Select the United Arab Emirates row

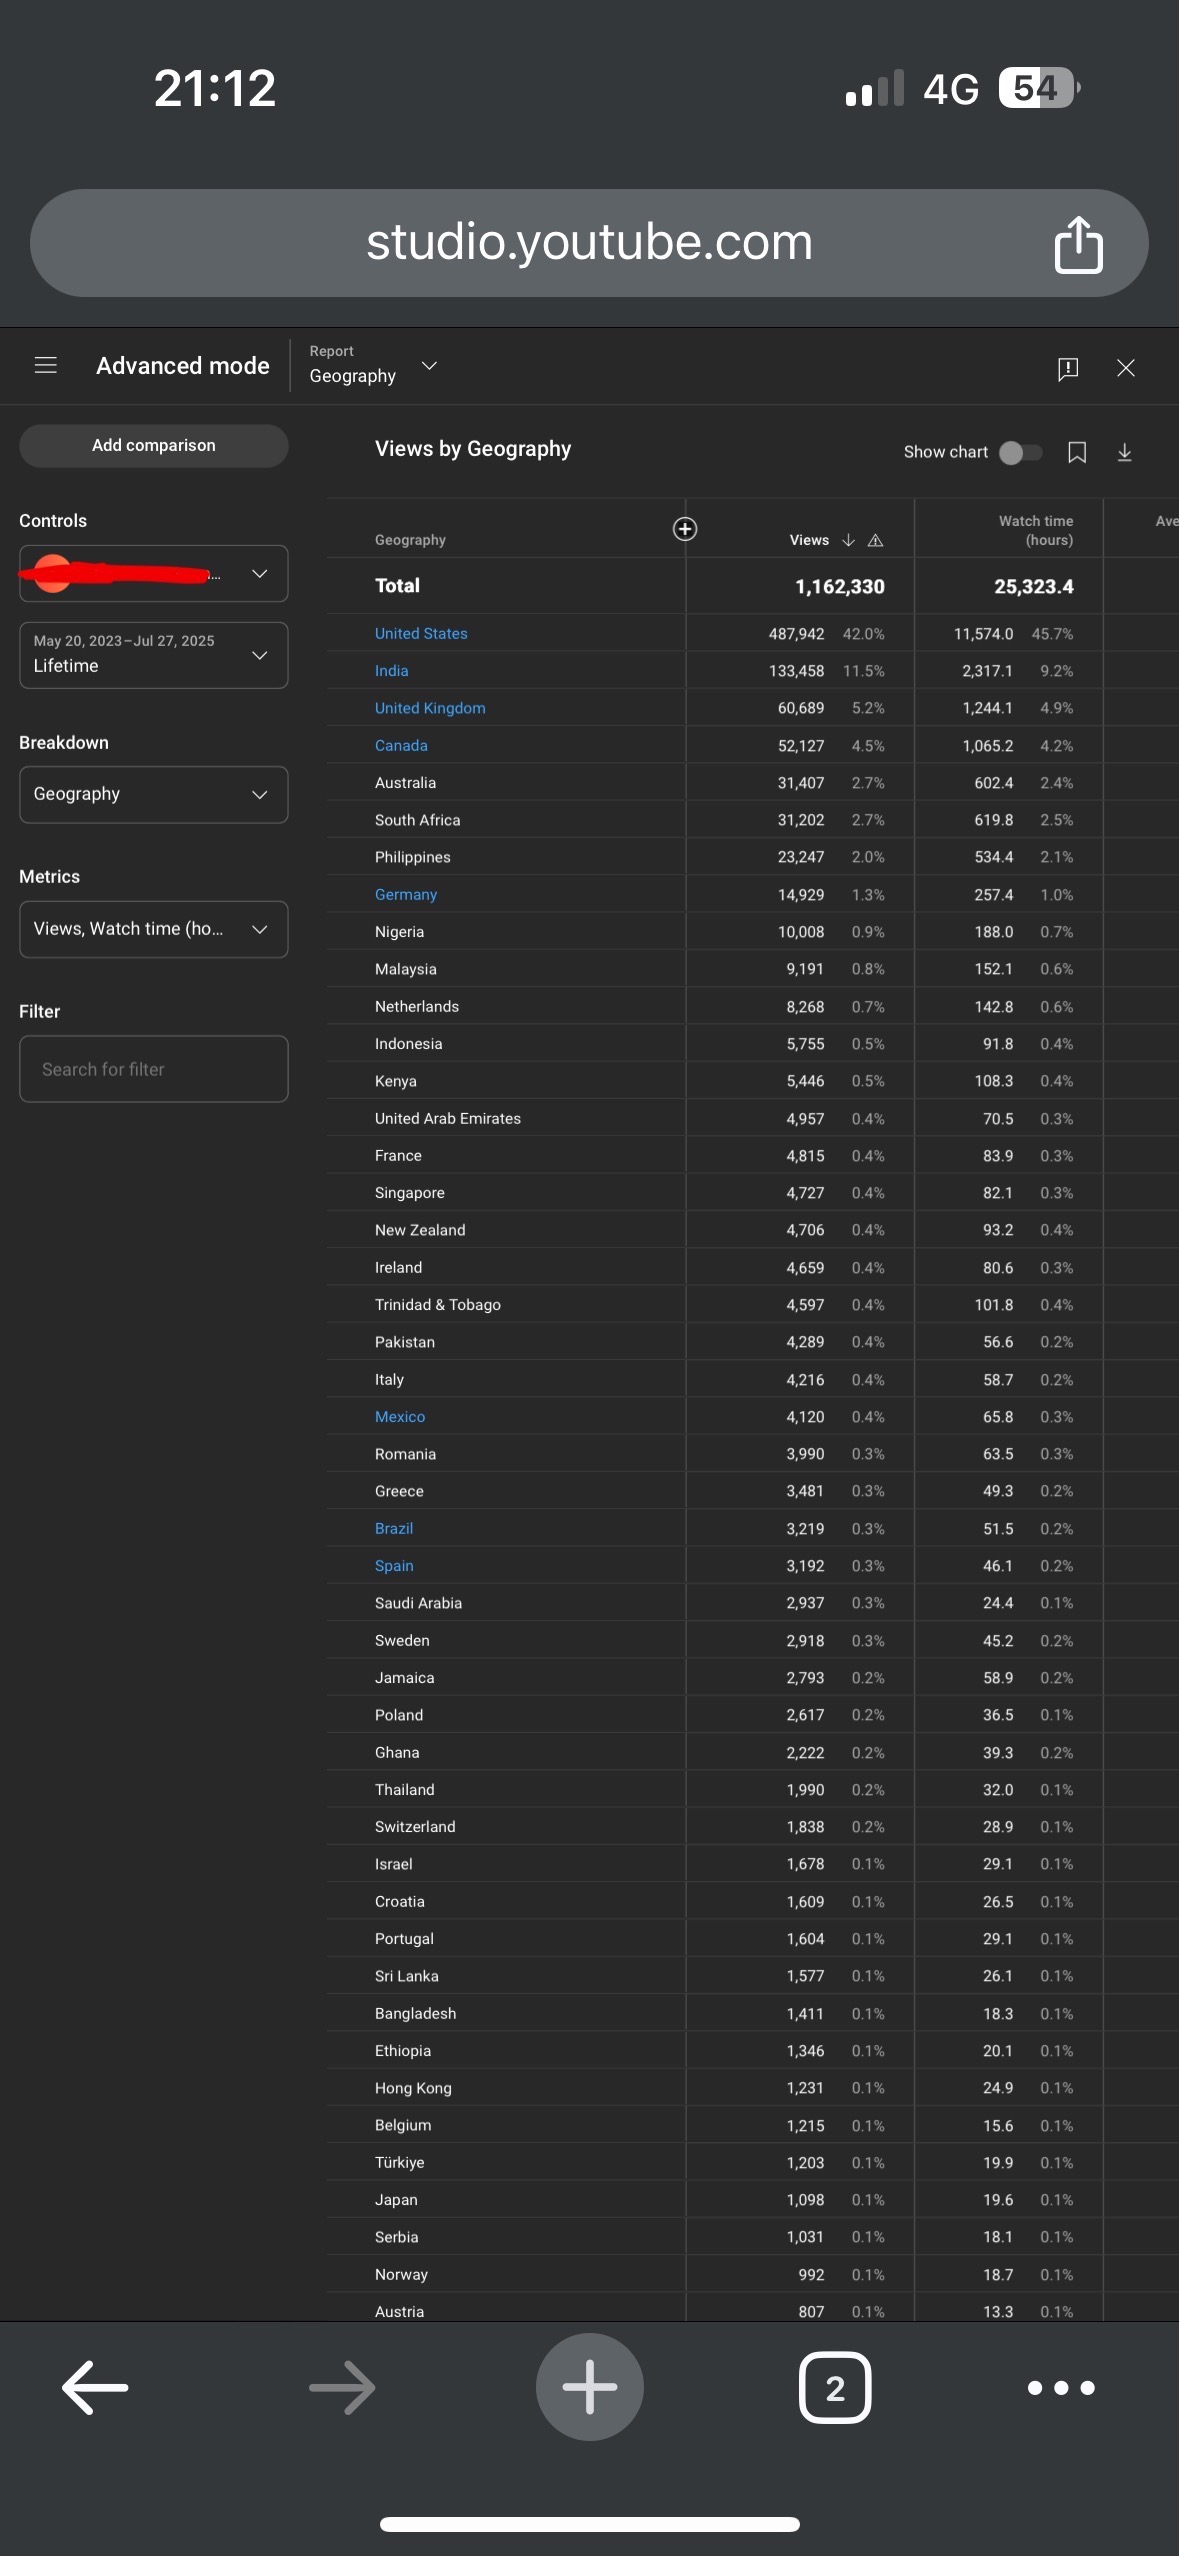coord(752,1118)
